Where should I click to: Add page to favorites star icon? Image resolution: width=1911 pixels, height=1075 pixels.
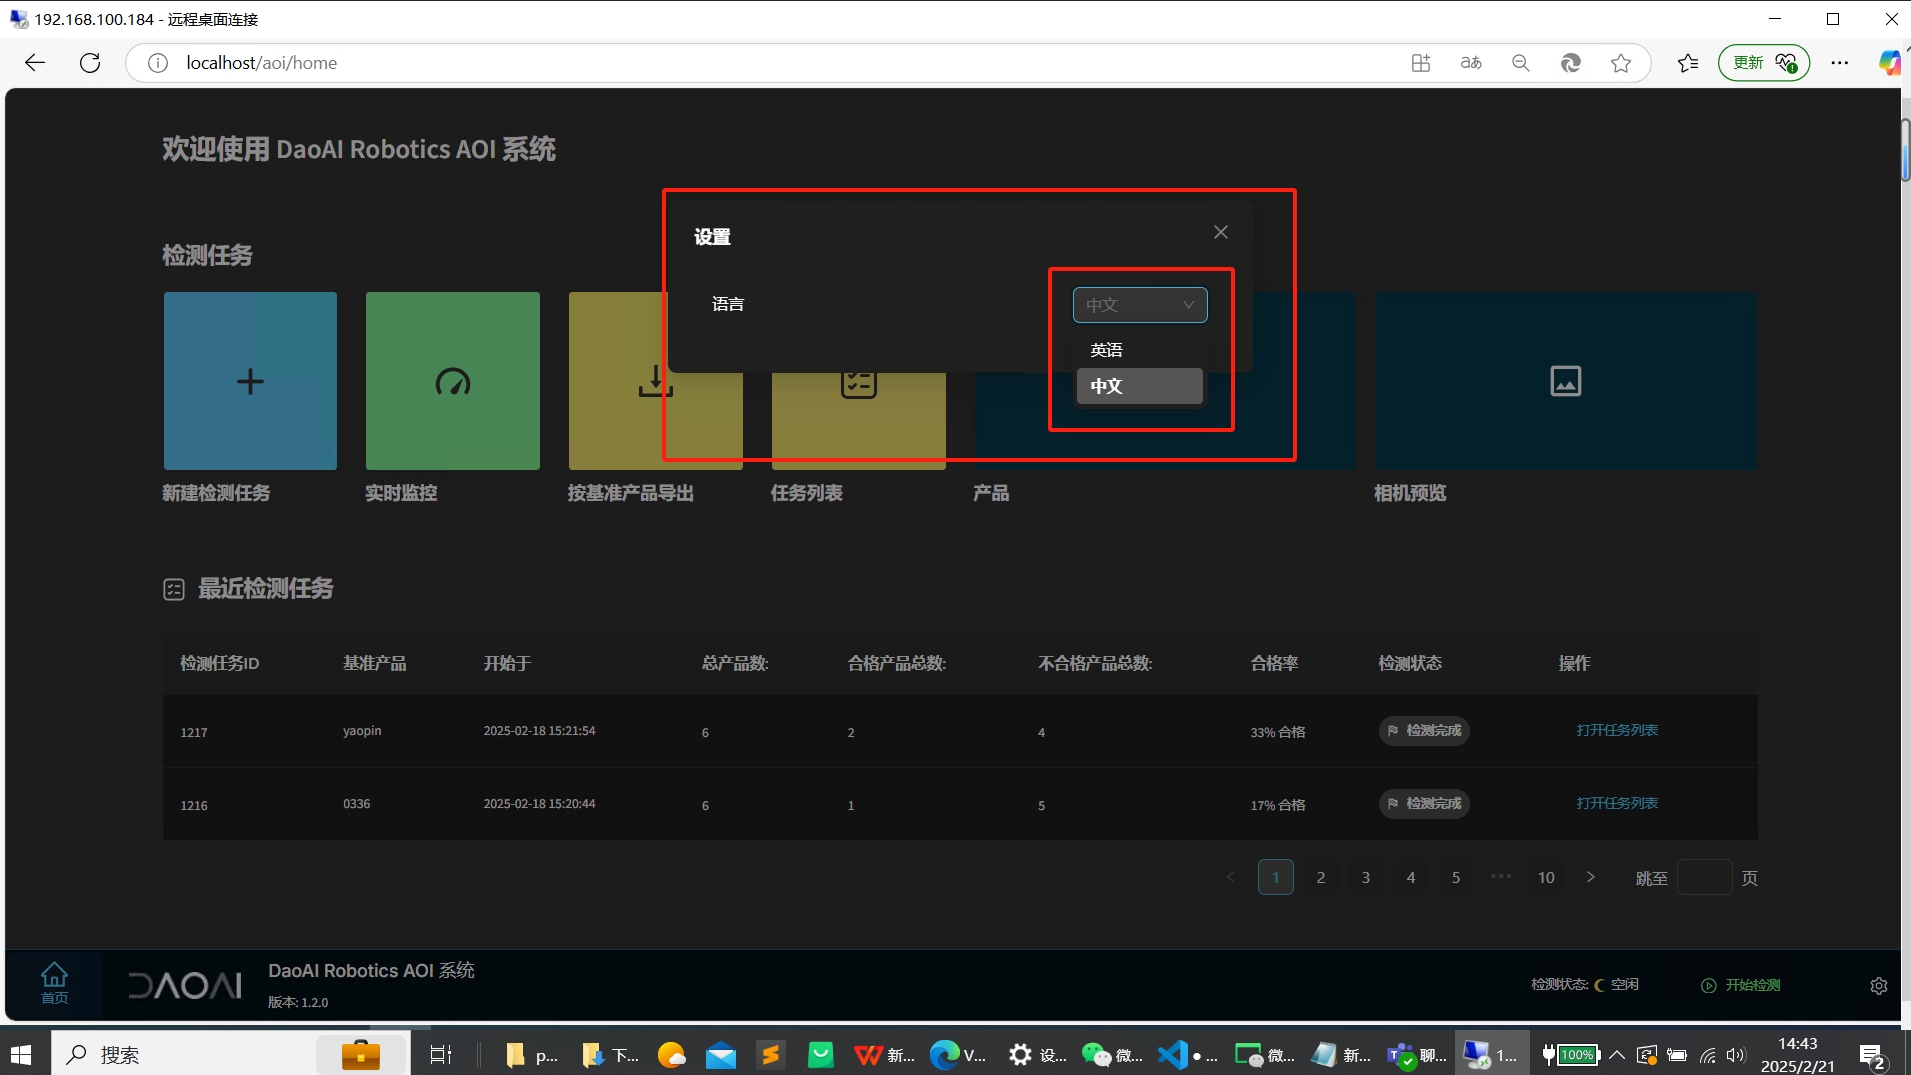coord(1621,63)
